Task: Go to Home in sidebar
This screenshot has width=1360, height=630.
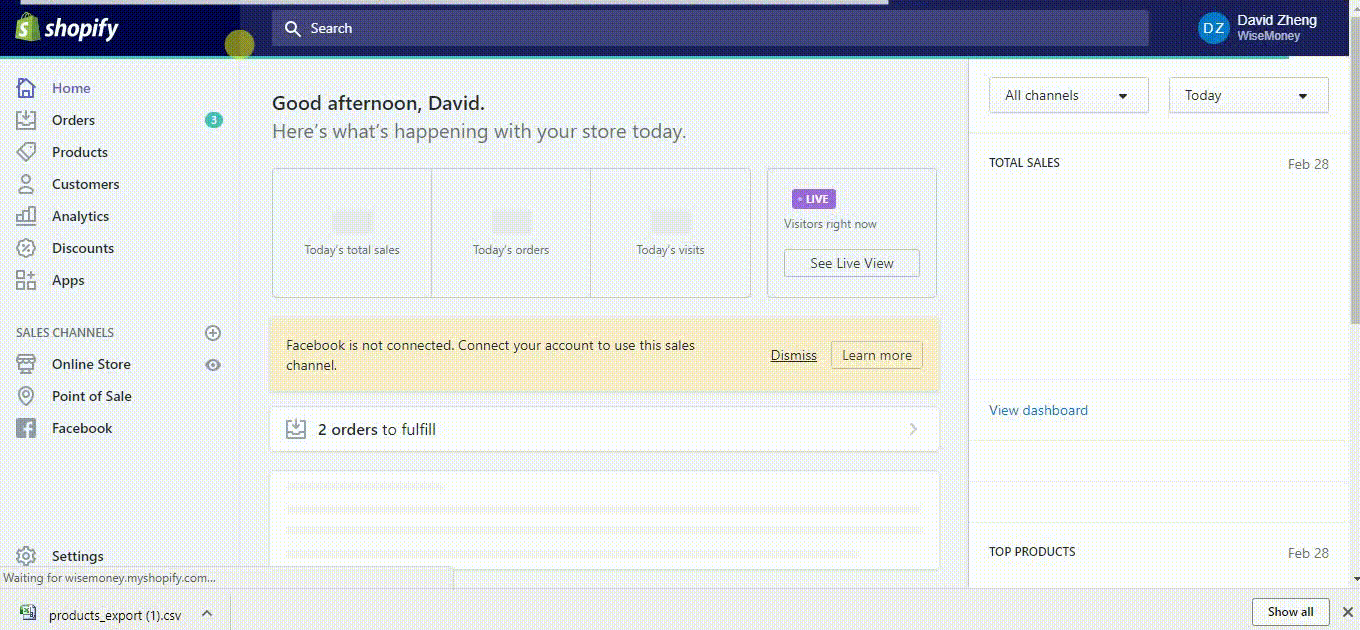Action: click(71, 88)
